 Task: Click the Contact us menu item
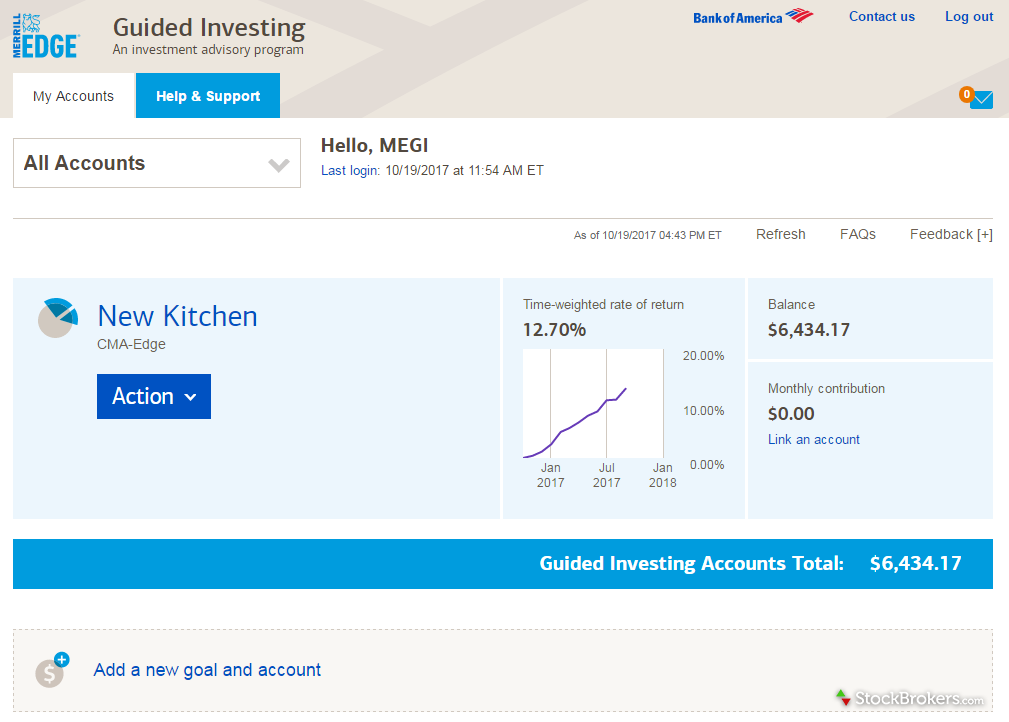(x=881, y=16)
